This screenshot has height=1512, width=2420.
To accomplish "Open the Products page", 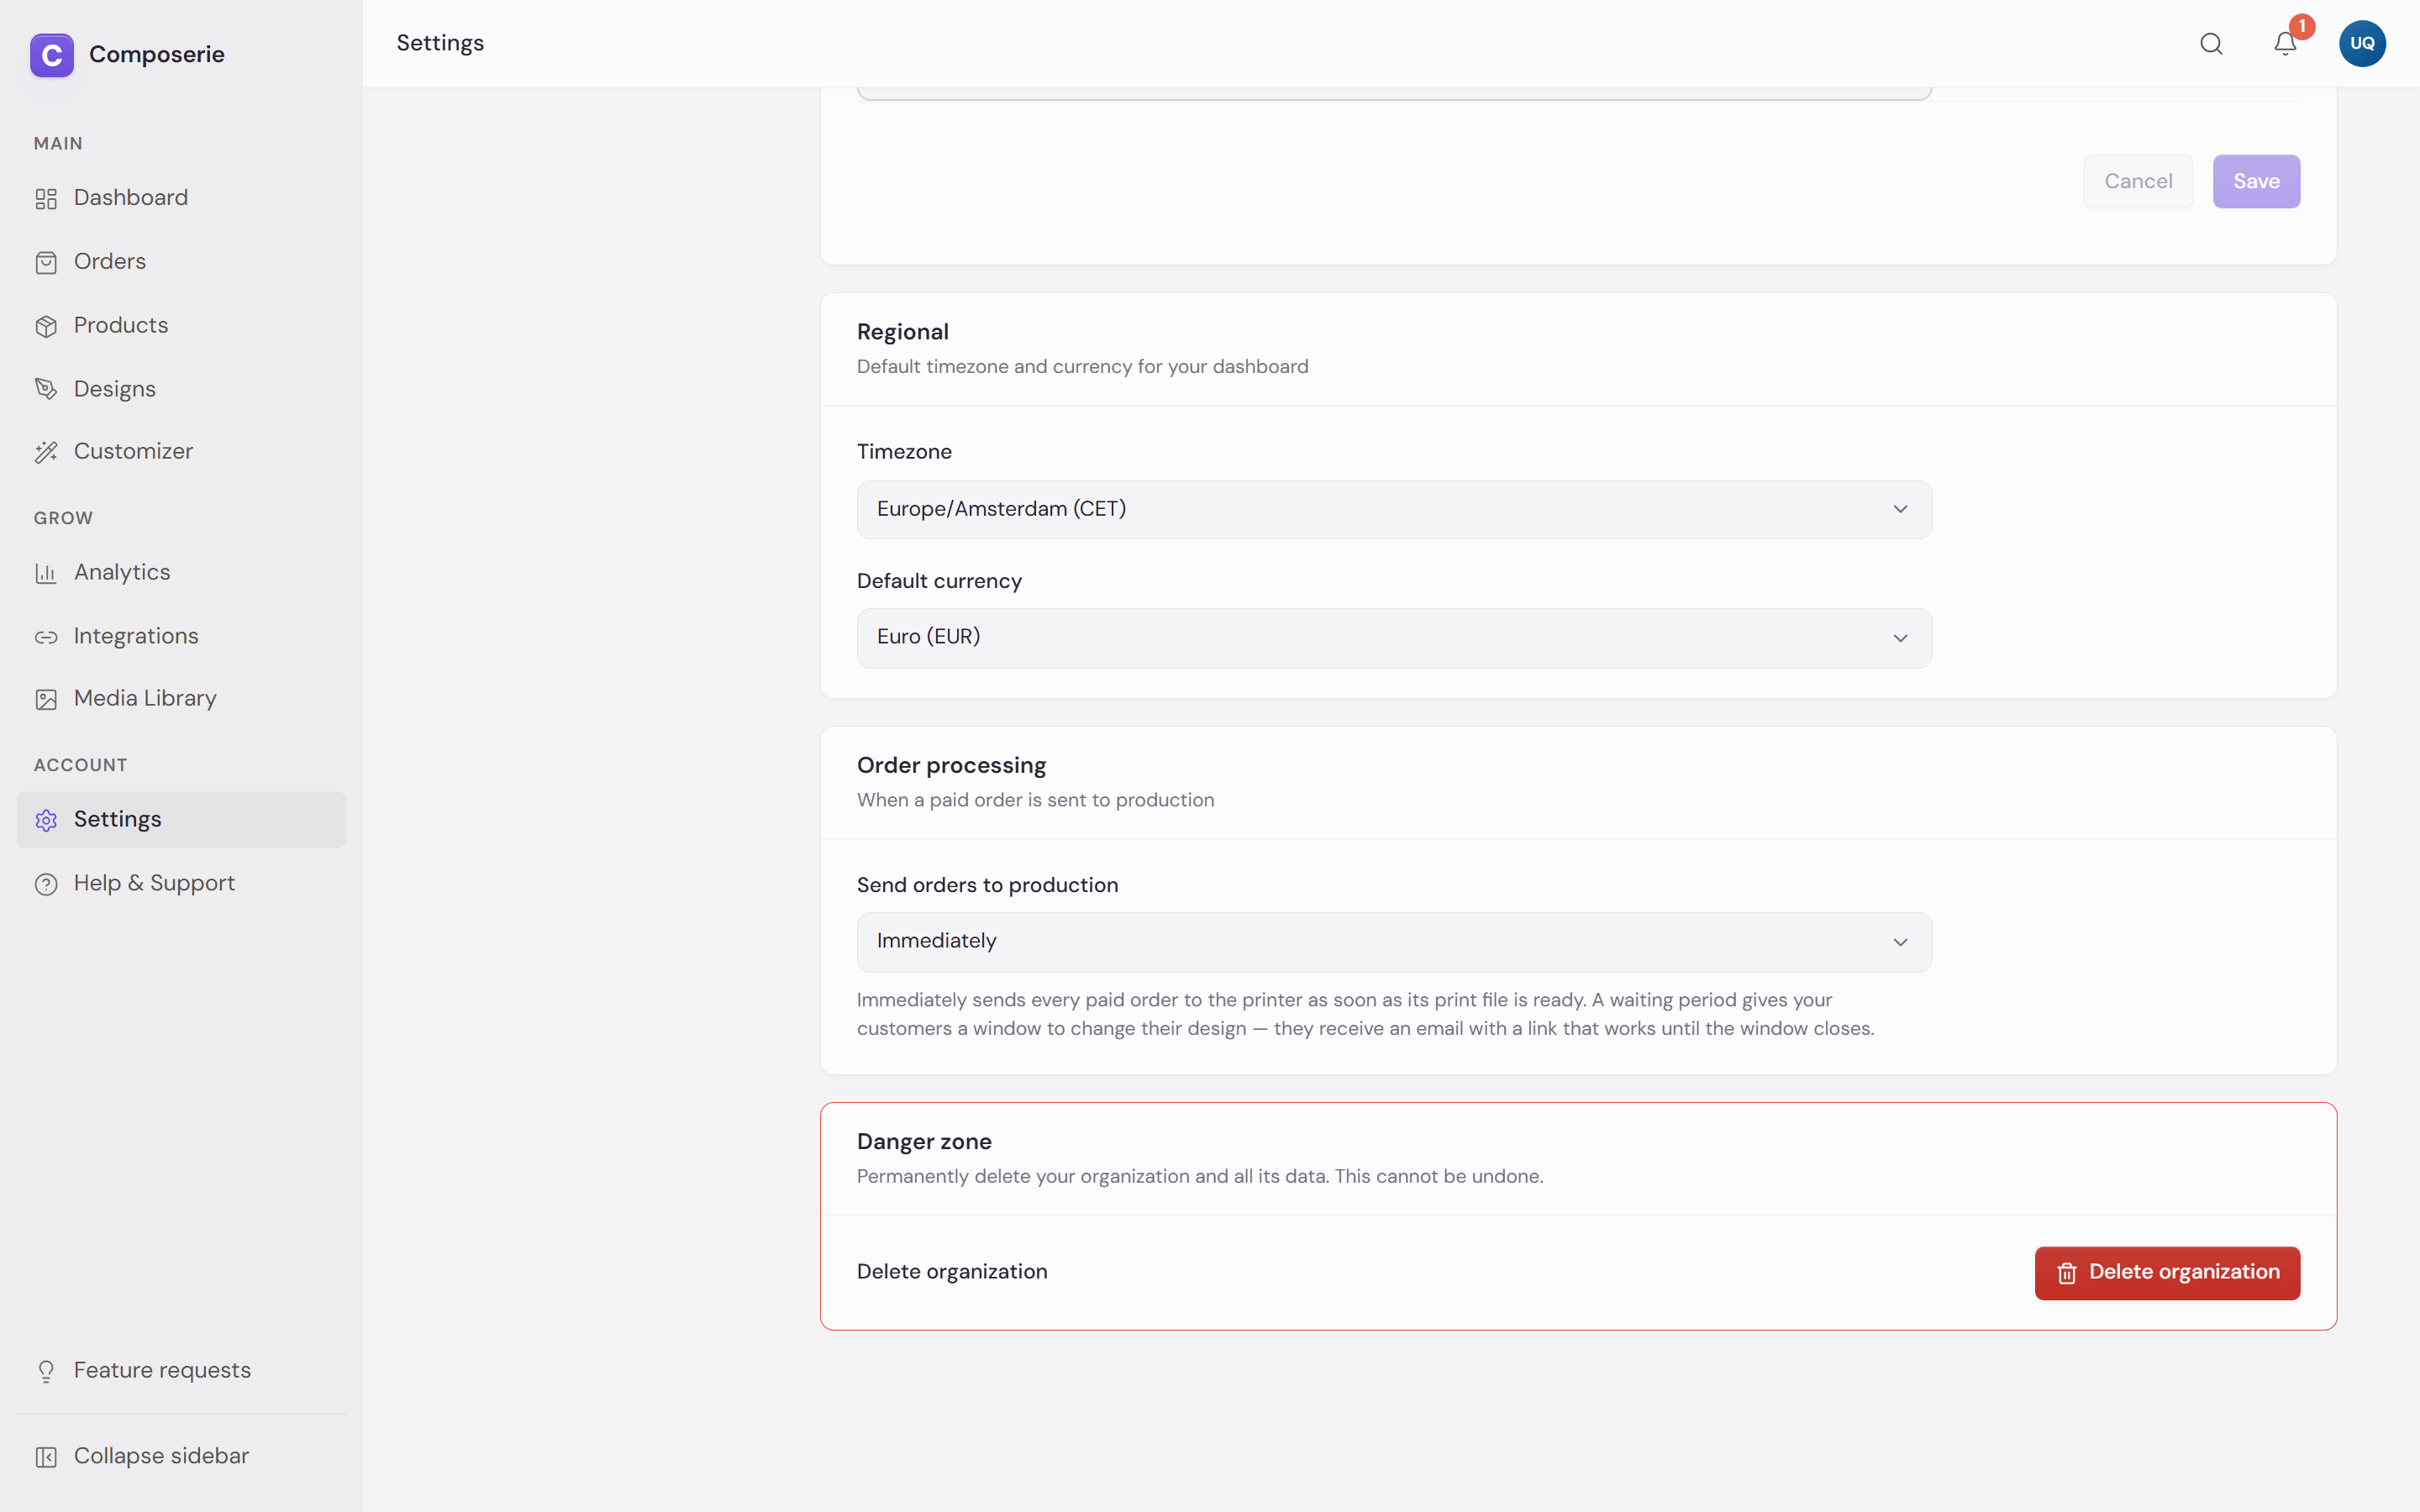I will click(181, 326).
